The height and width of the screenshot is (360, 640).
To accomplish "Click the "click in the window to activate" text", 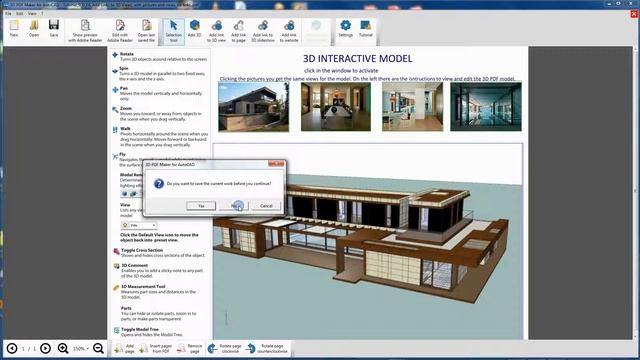I will tap(341, 71).
